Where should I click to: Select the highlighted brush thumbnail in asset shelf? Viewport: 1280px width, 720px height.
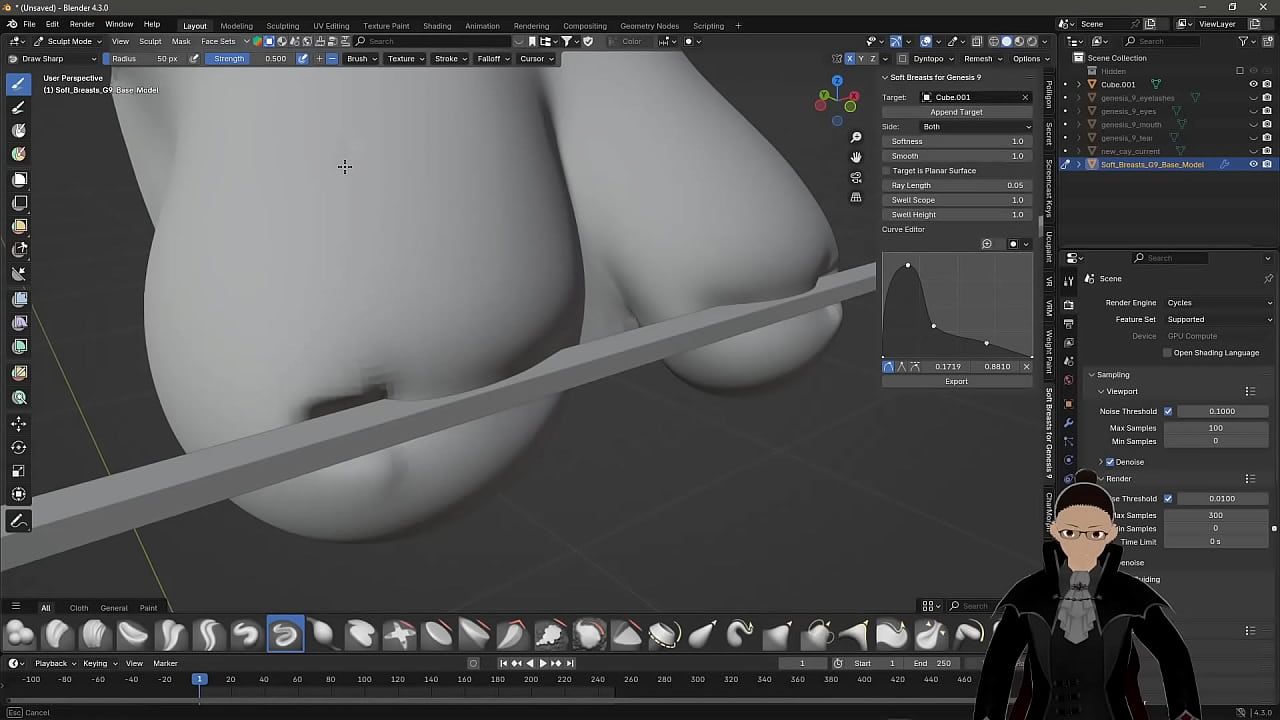coord(285,634)
